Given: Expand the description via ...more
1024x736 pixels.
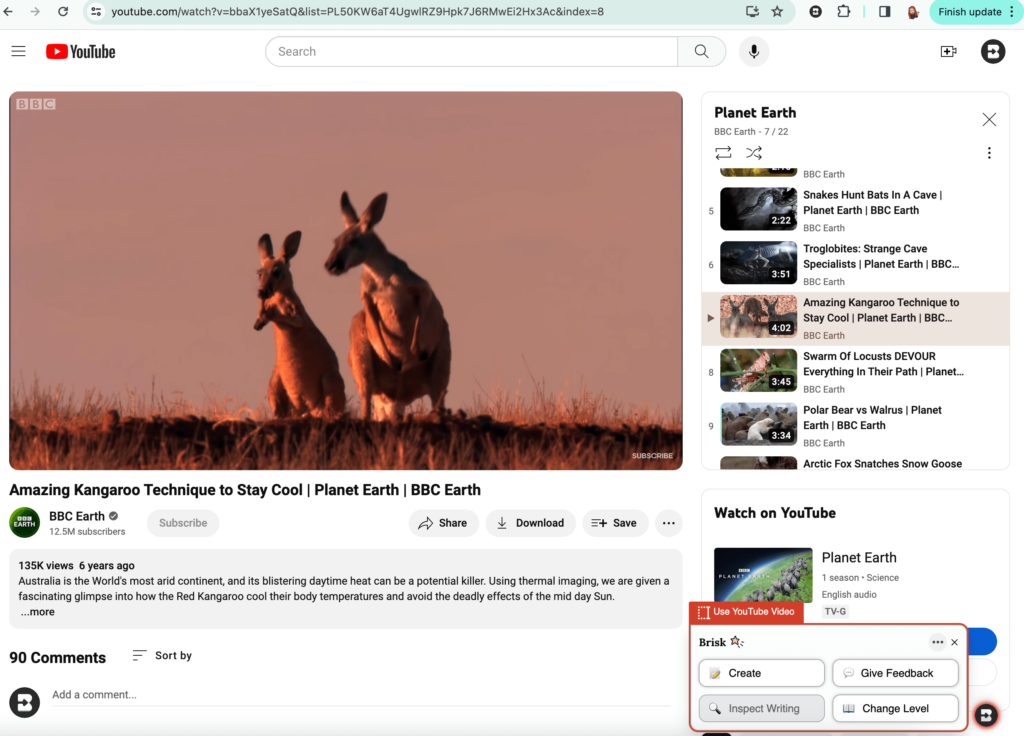Looking at the screenshot, I should point(37,611).
